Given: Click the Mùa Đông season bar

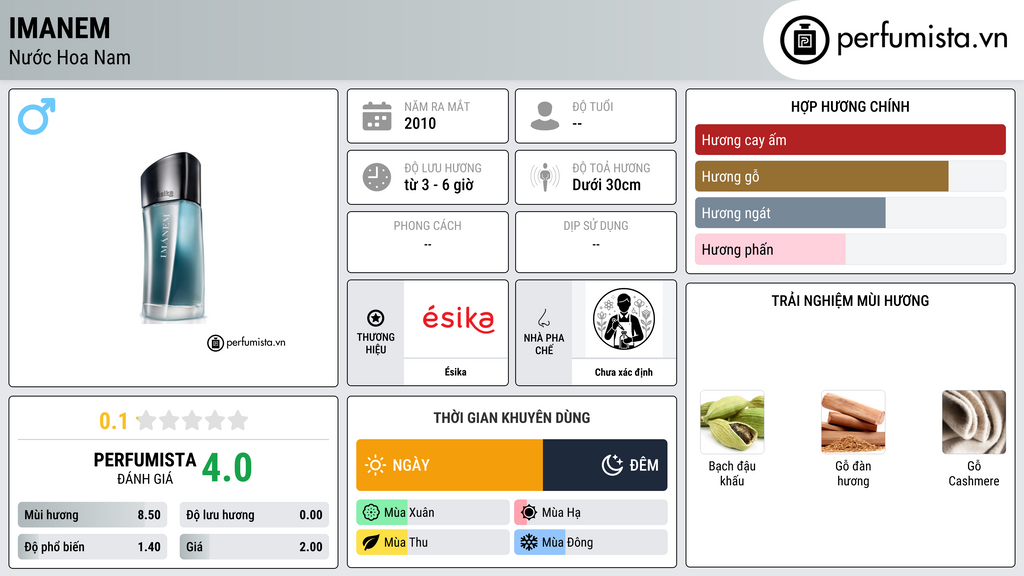Looking at the screenshot, I should pos(591,543).
